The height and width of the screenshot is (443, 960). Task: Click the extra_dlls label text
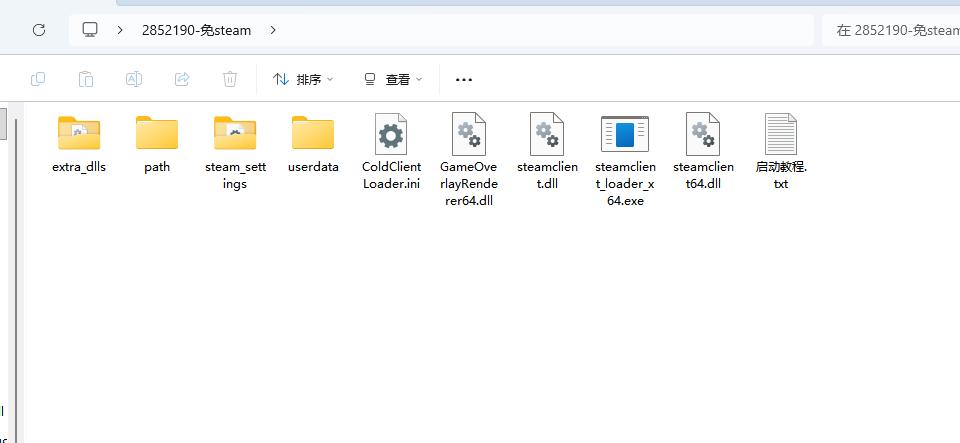coord(79,167)
